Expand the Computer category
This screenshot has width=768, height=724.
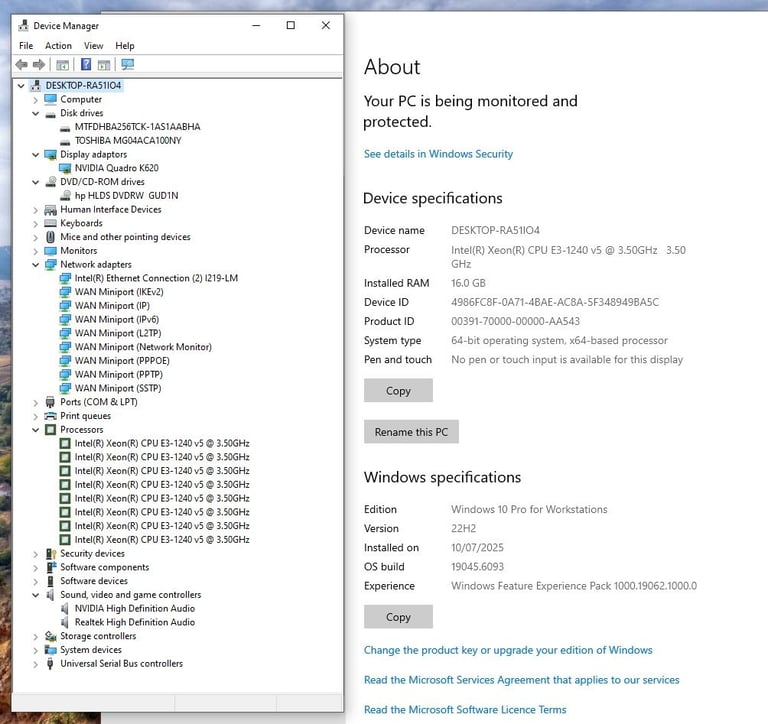click(x=35, y=100)
